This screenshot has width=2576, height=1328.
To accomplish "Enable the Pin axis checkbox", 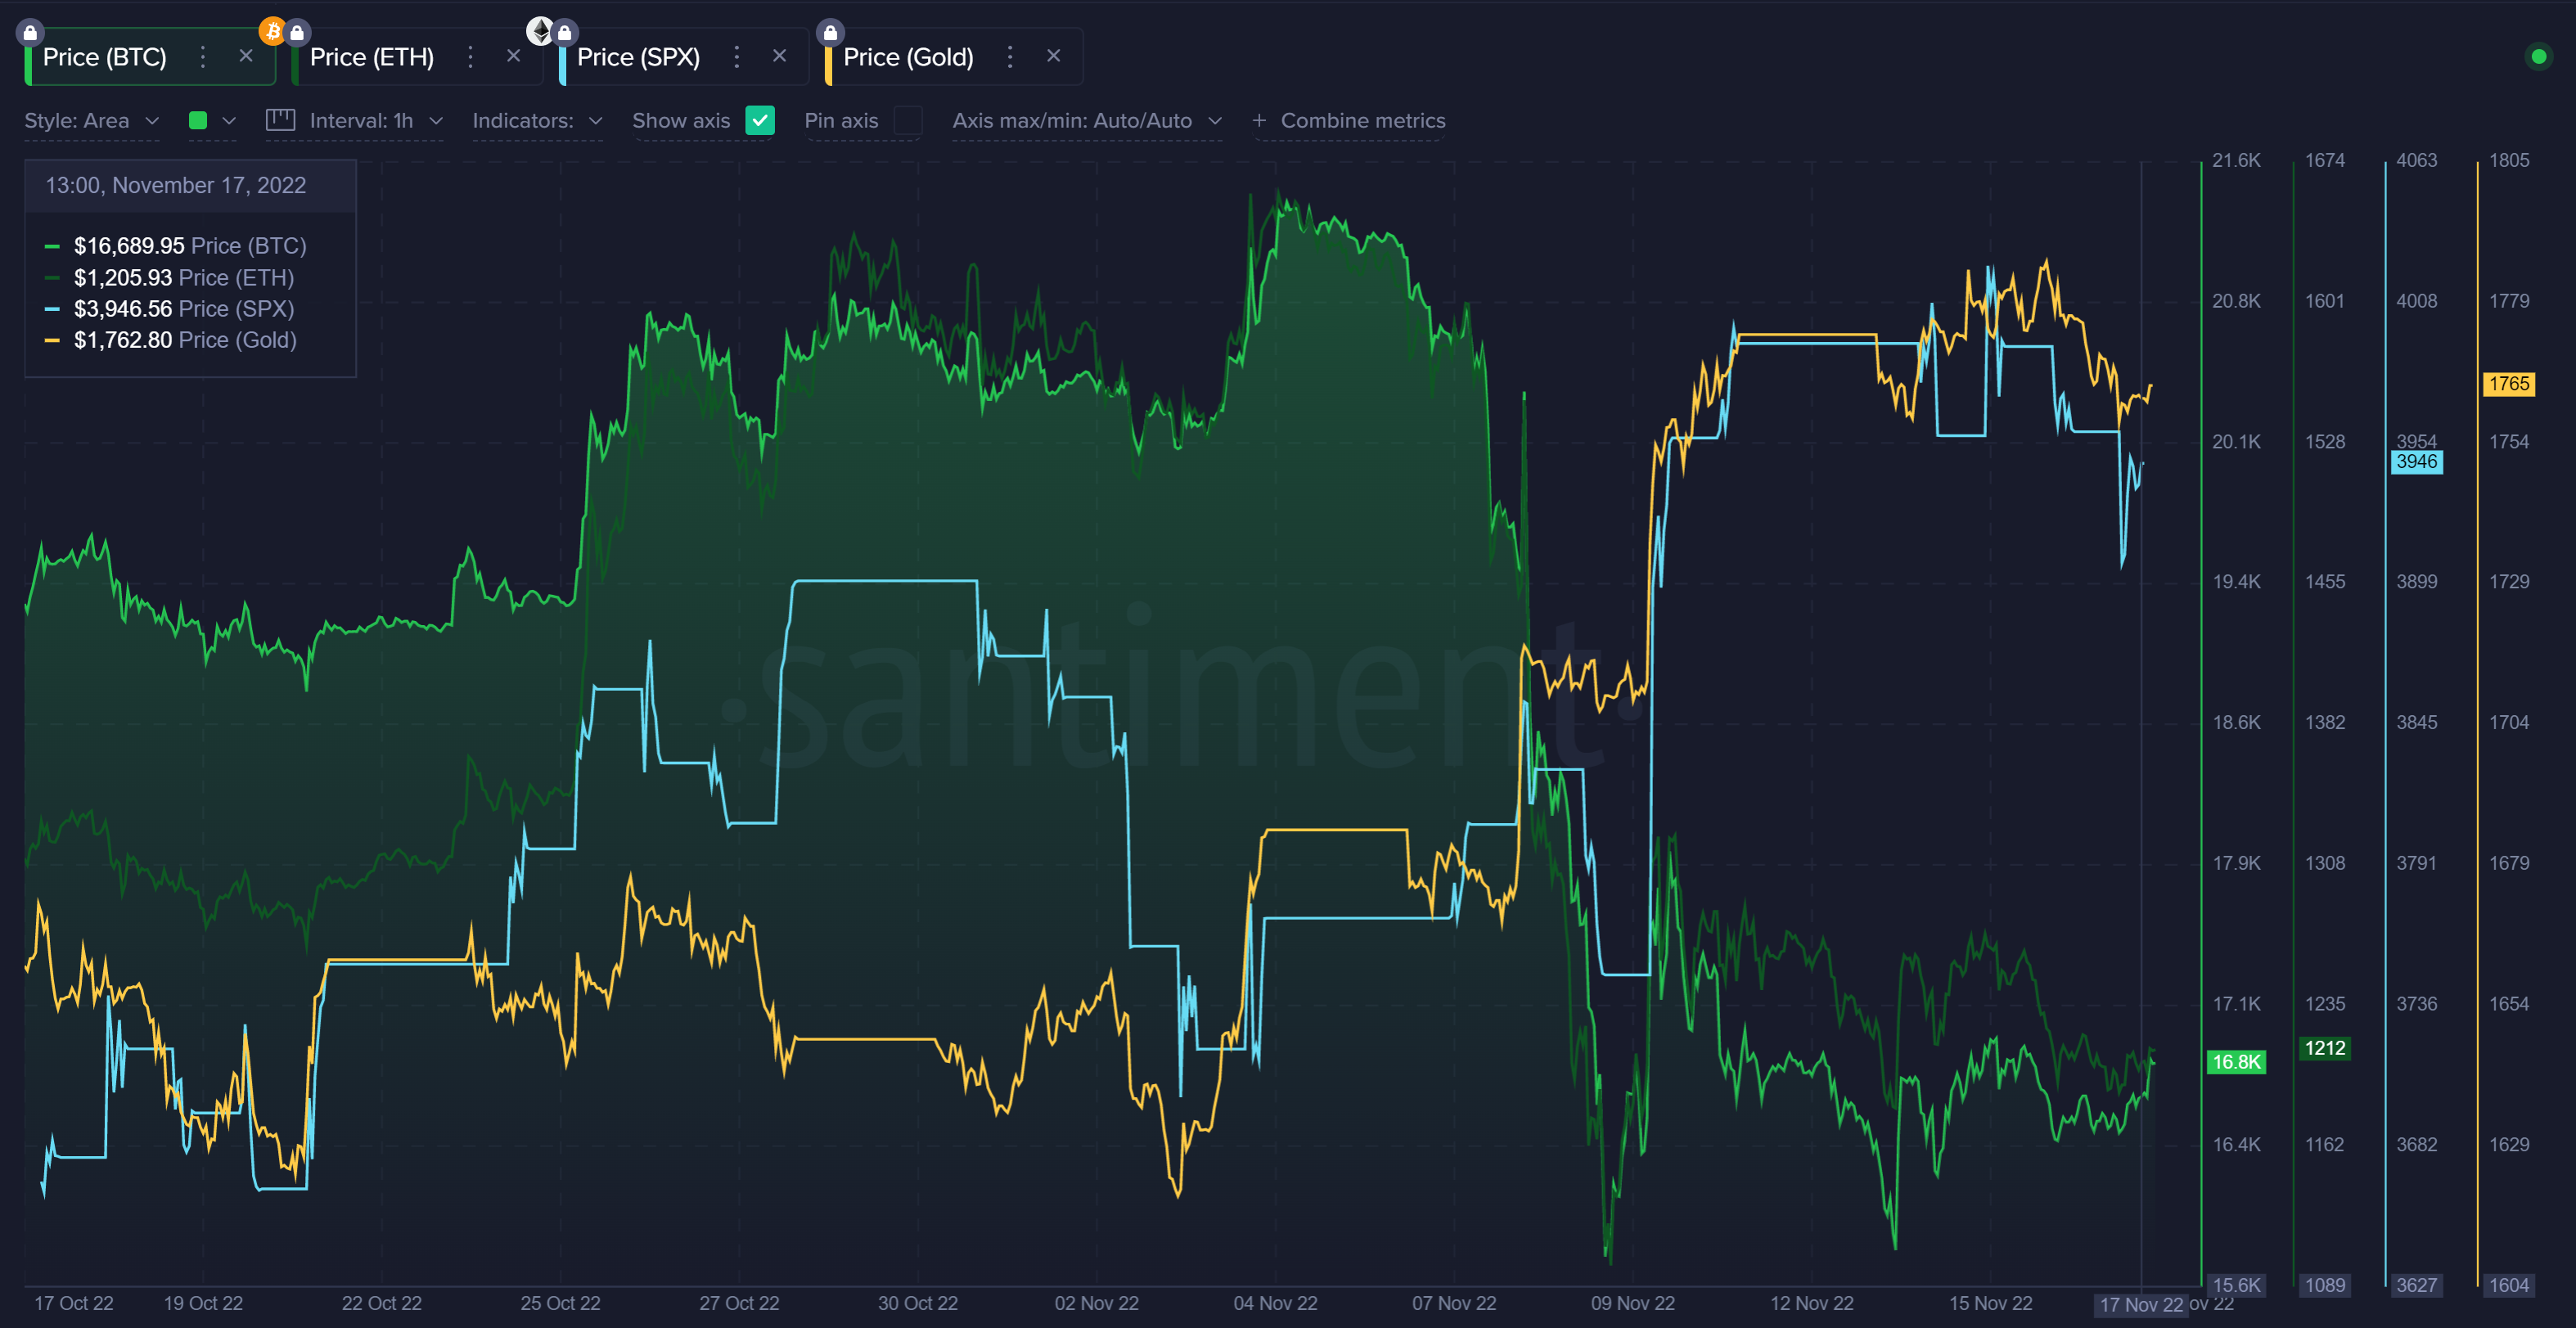I will (907, 120).
